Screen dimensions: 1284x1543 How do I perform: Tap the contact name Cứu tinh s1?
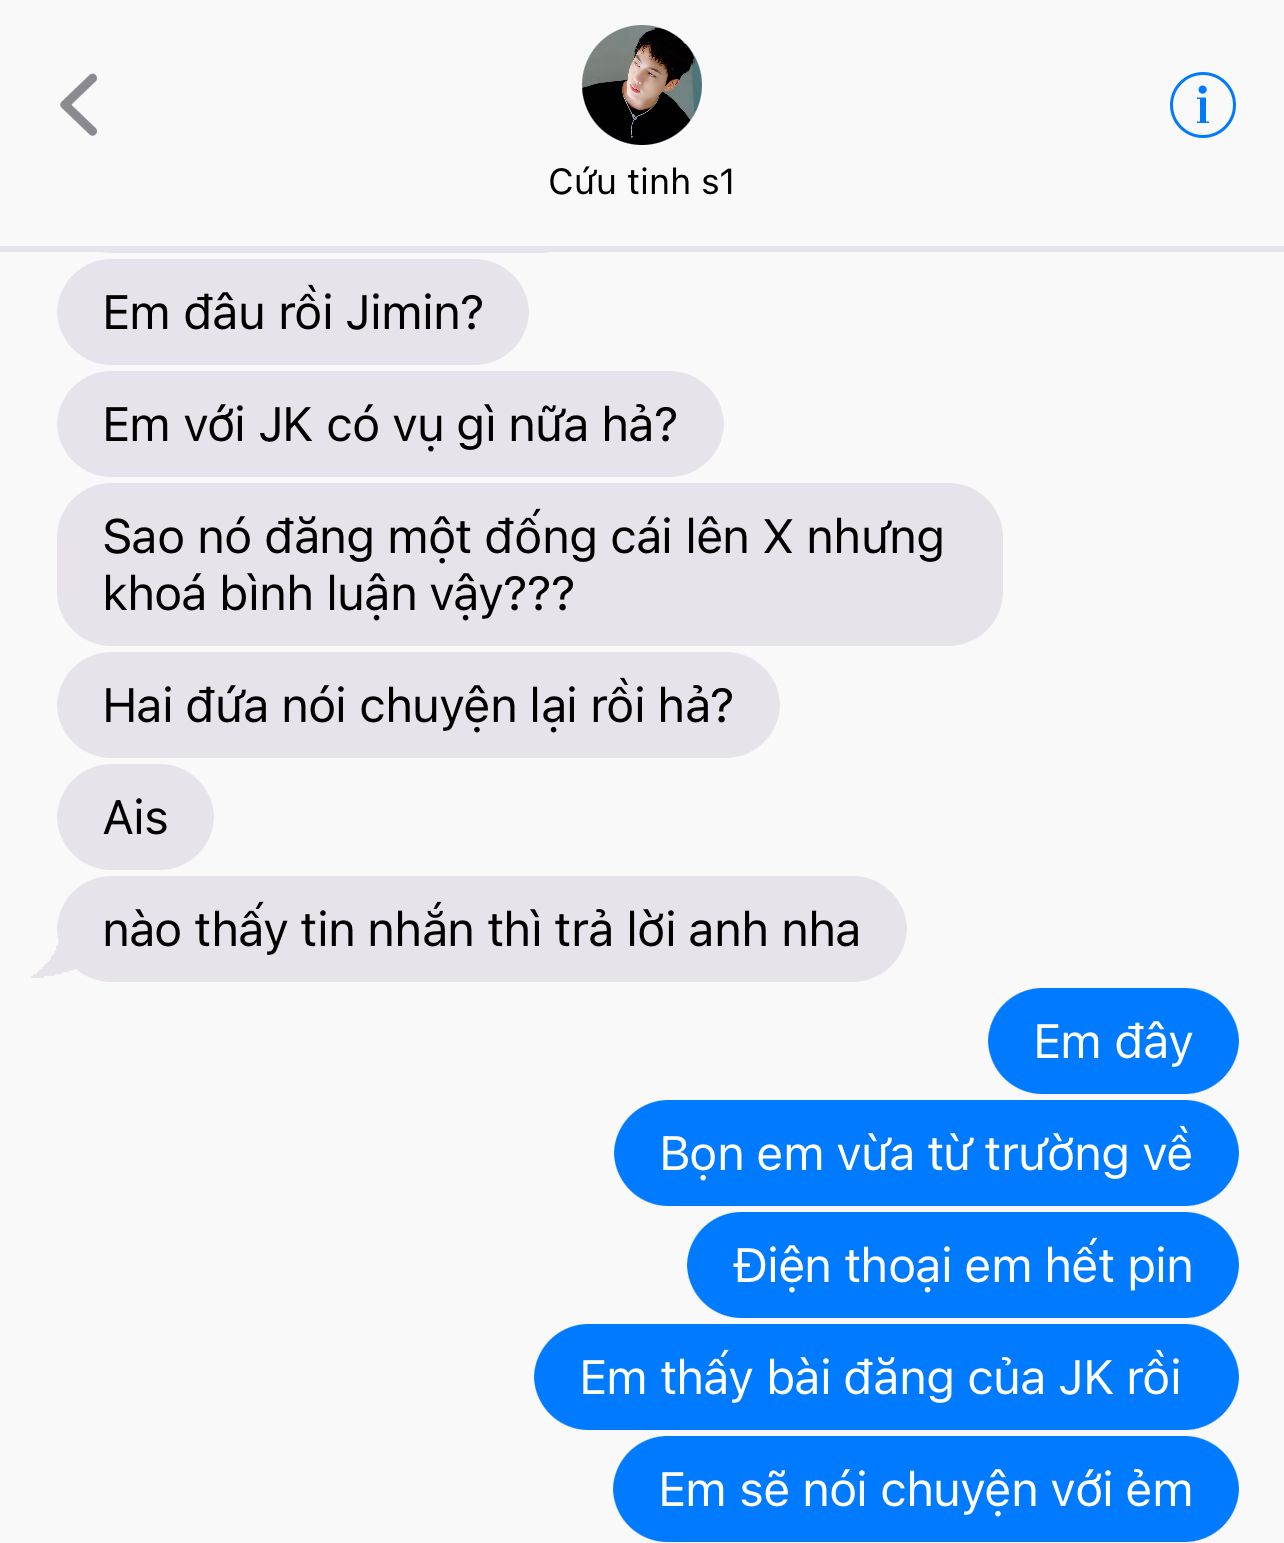click(642, 182)
